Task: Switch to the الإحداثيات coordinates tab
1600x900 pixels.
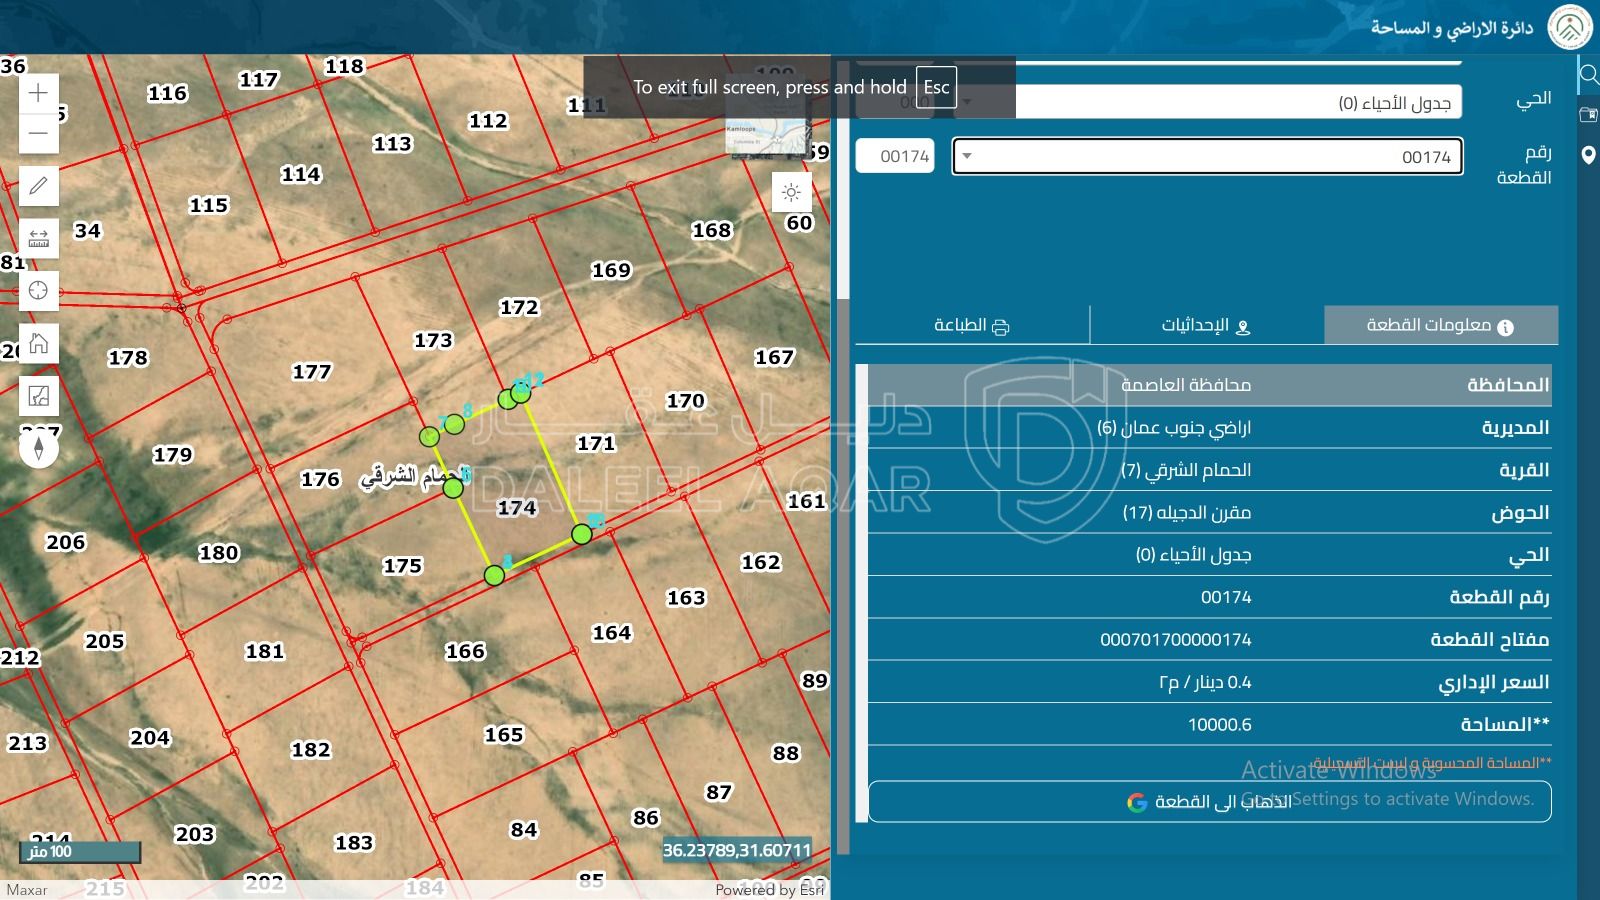Action: (x=1206, y=325)
